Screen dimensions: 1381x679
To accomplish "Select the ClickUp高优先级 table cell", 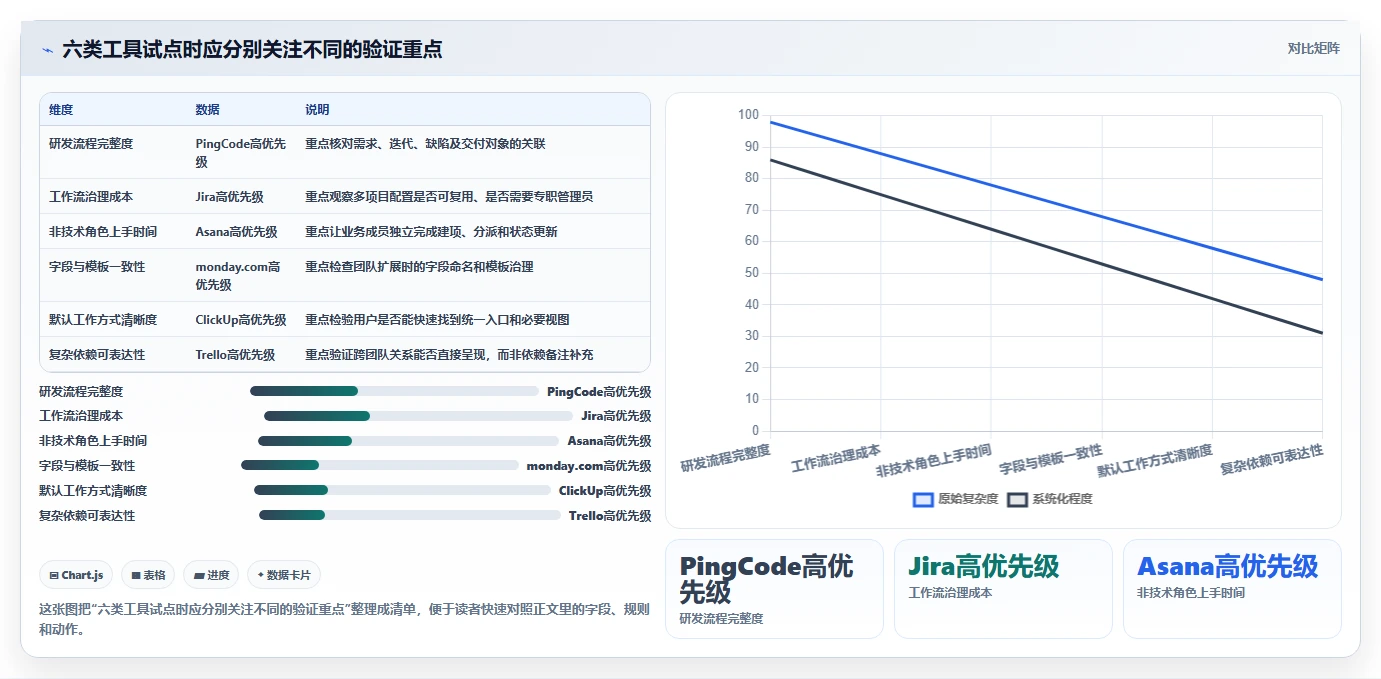I will point(241,319).
